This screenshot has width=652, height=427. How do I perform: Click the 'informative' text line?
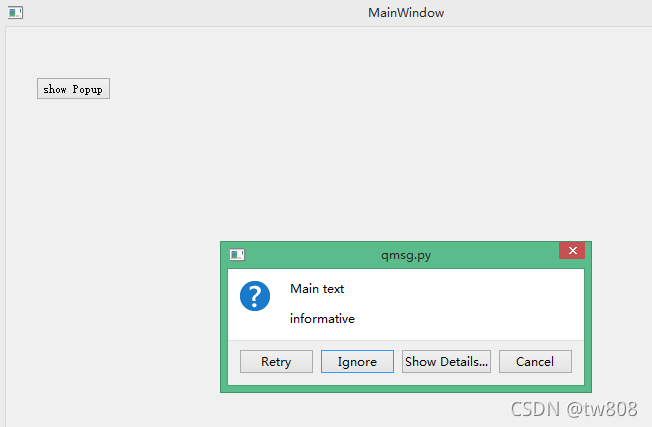click(x=322, y=318)
